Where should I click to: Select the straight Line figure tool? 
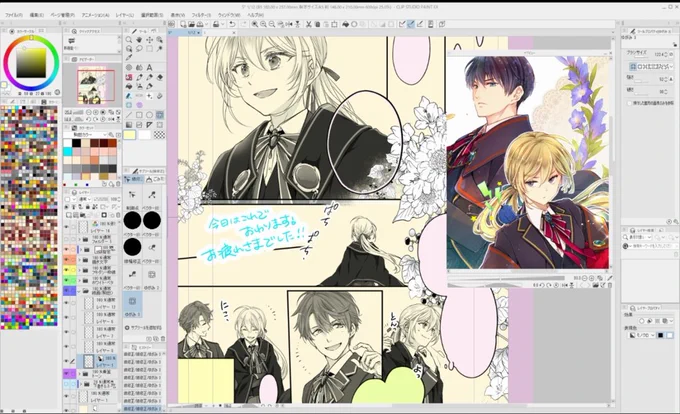pyautogui.click(x=129, y=115)
